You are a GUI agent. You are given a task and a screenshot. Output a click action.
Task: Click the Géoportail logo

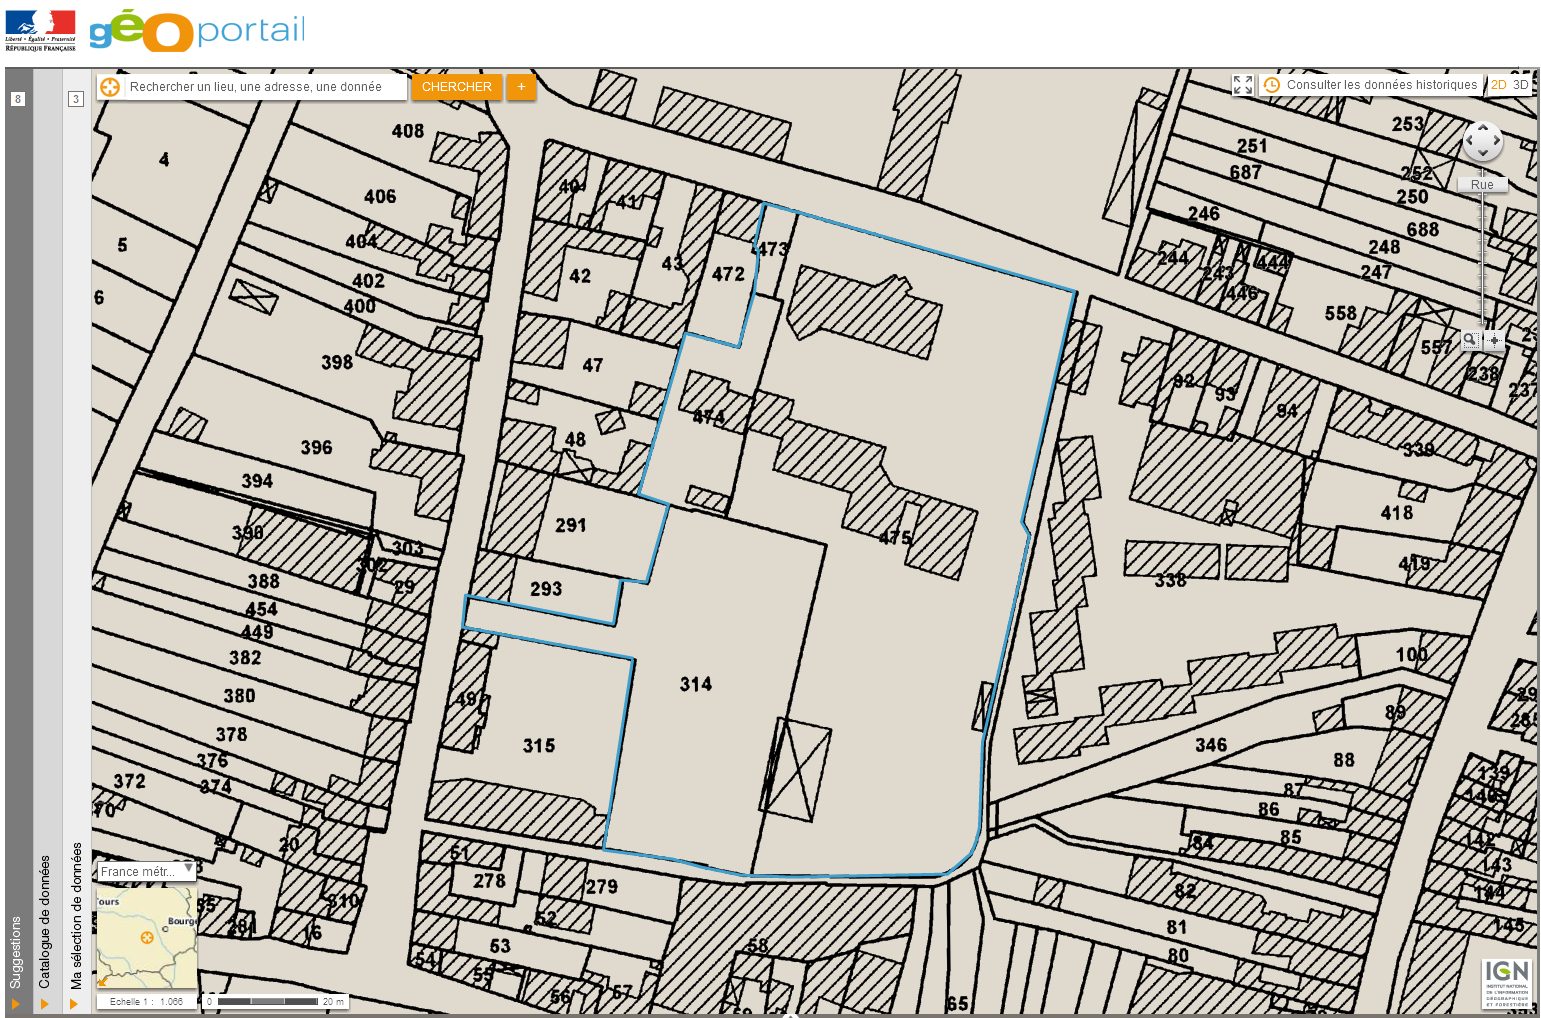click(197, 30)
